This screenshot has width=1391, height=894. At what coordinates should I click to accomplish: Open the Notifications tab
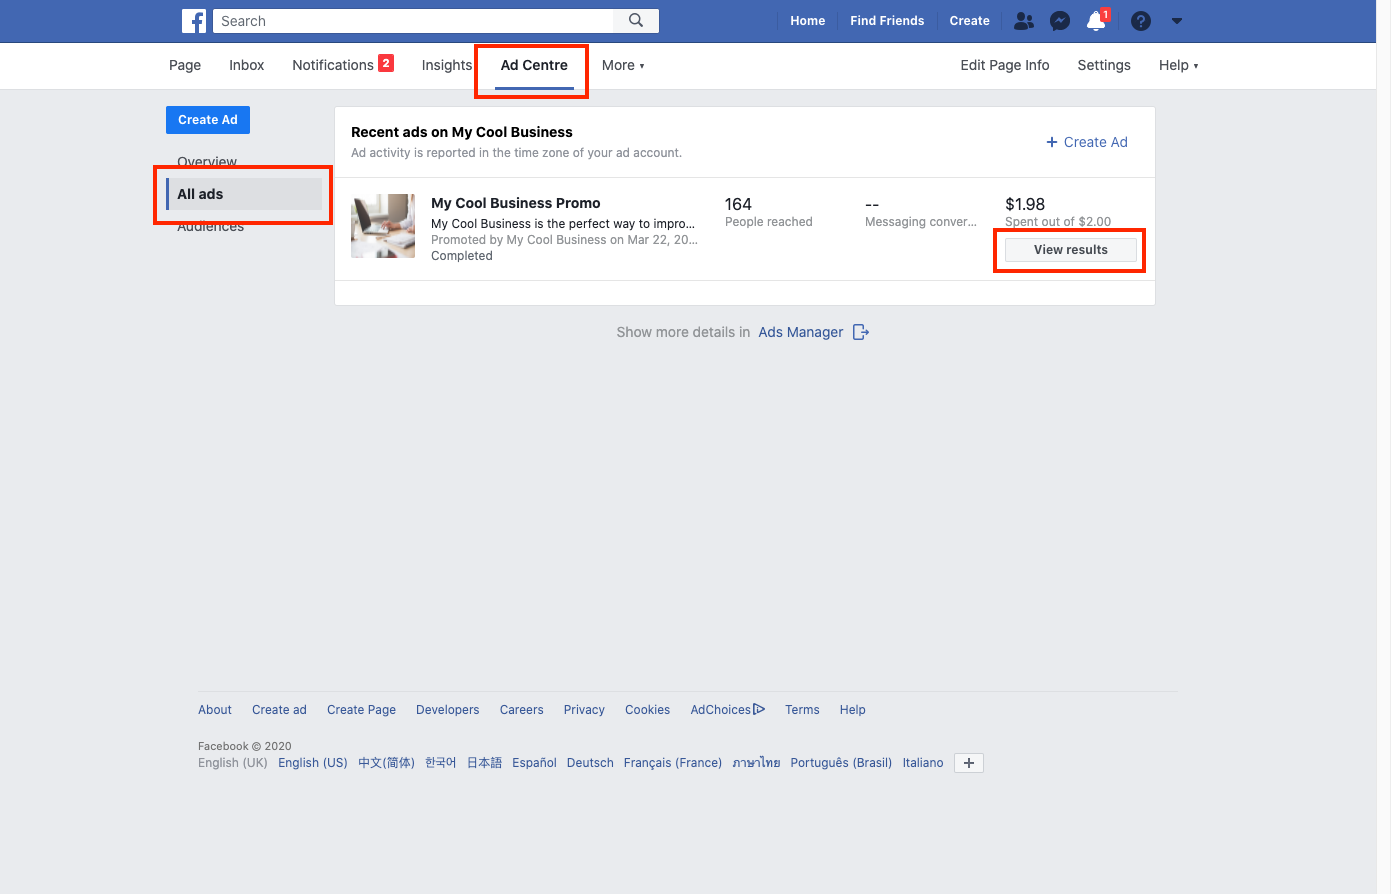coord(342,65)
